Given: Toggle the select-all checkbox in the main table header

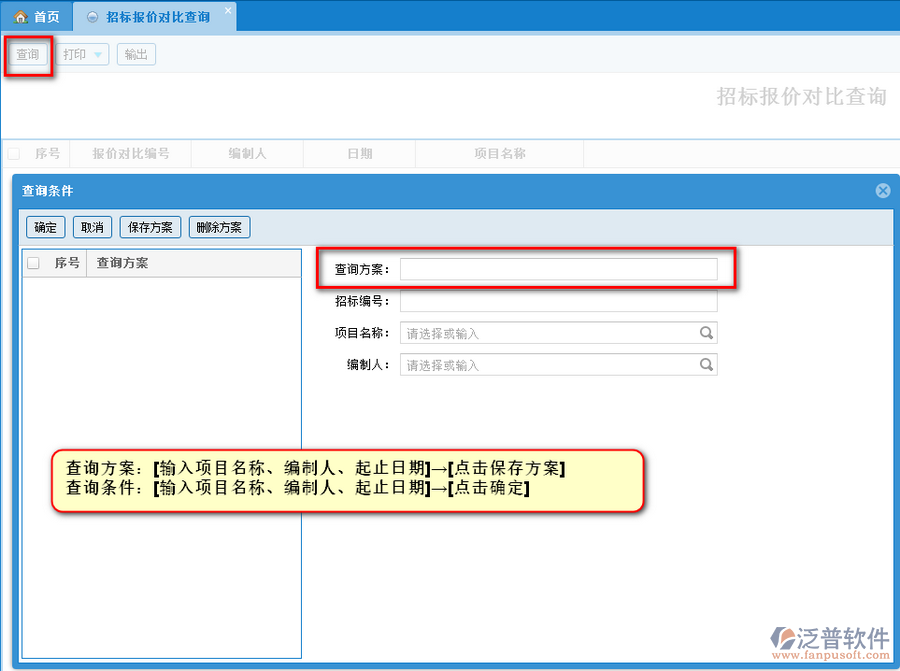Looking at the screenshot, I should (x=14, y=154).
